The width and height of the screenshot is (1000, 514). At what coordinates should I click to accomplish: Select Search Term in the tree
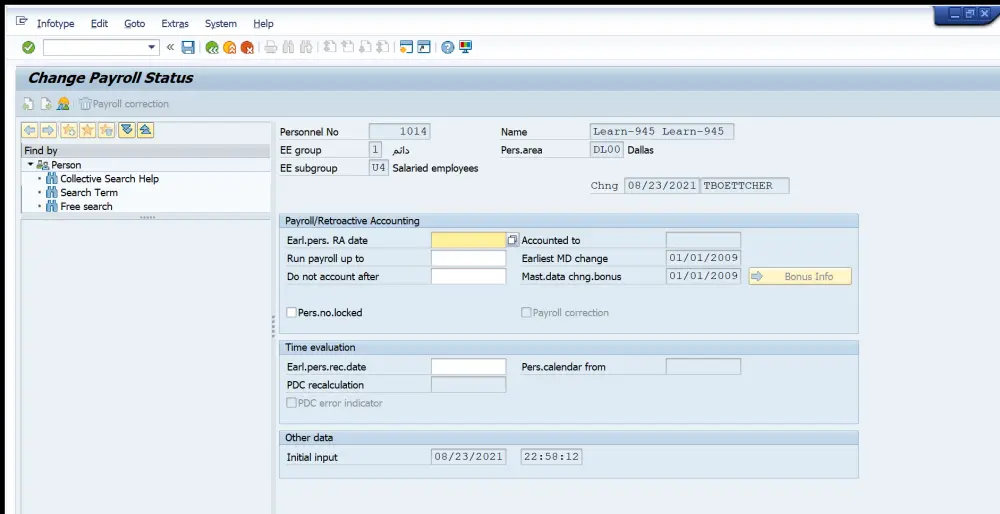[89, 193]
